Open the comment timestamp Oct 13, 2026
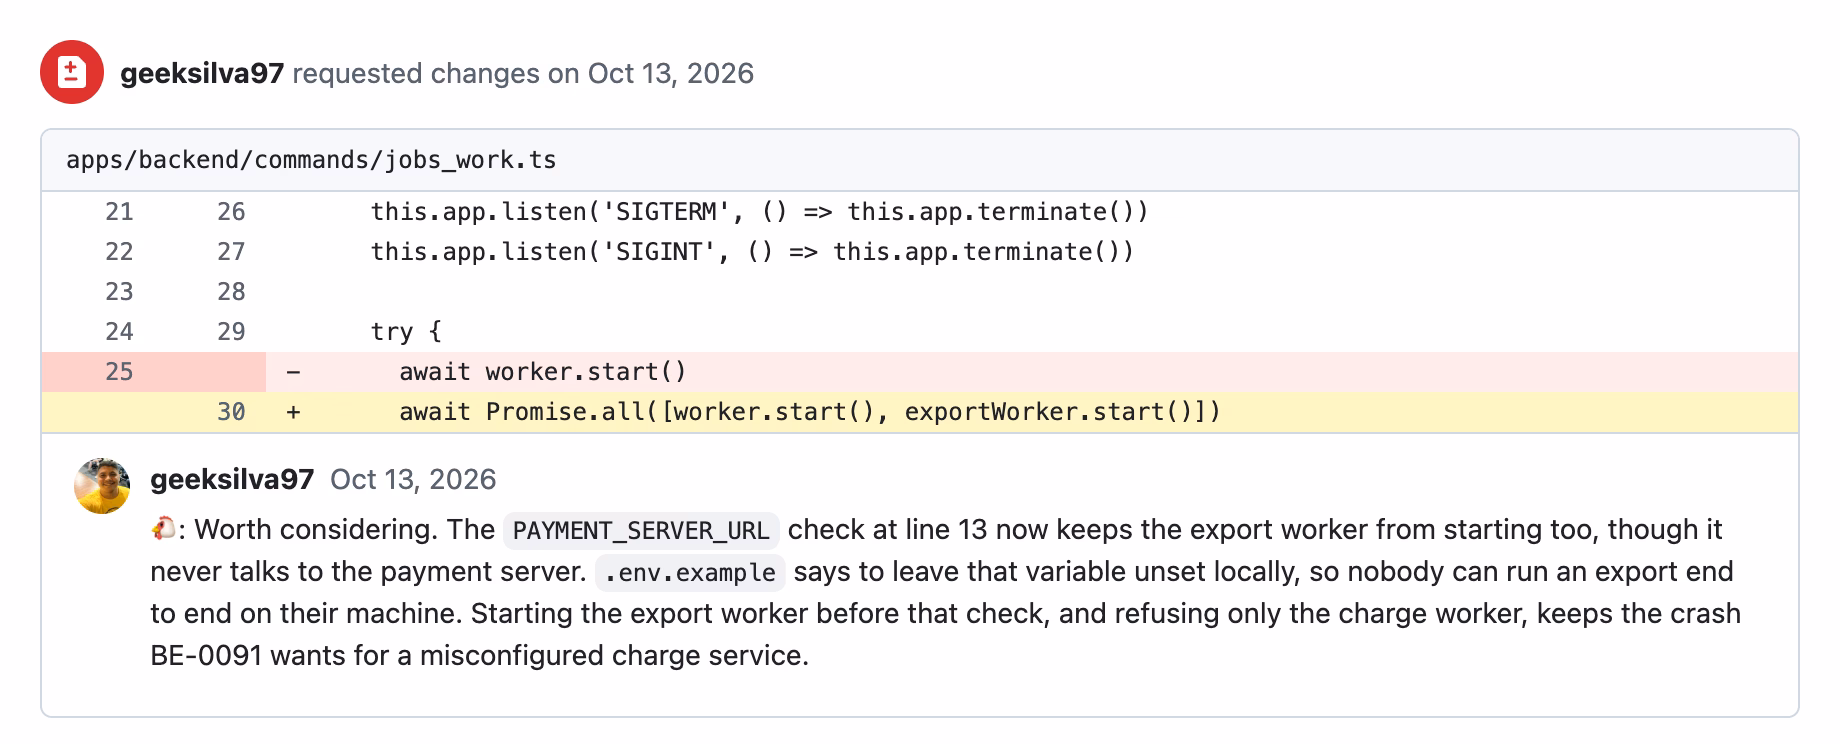 click(413, 479)
